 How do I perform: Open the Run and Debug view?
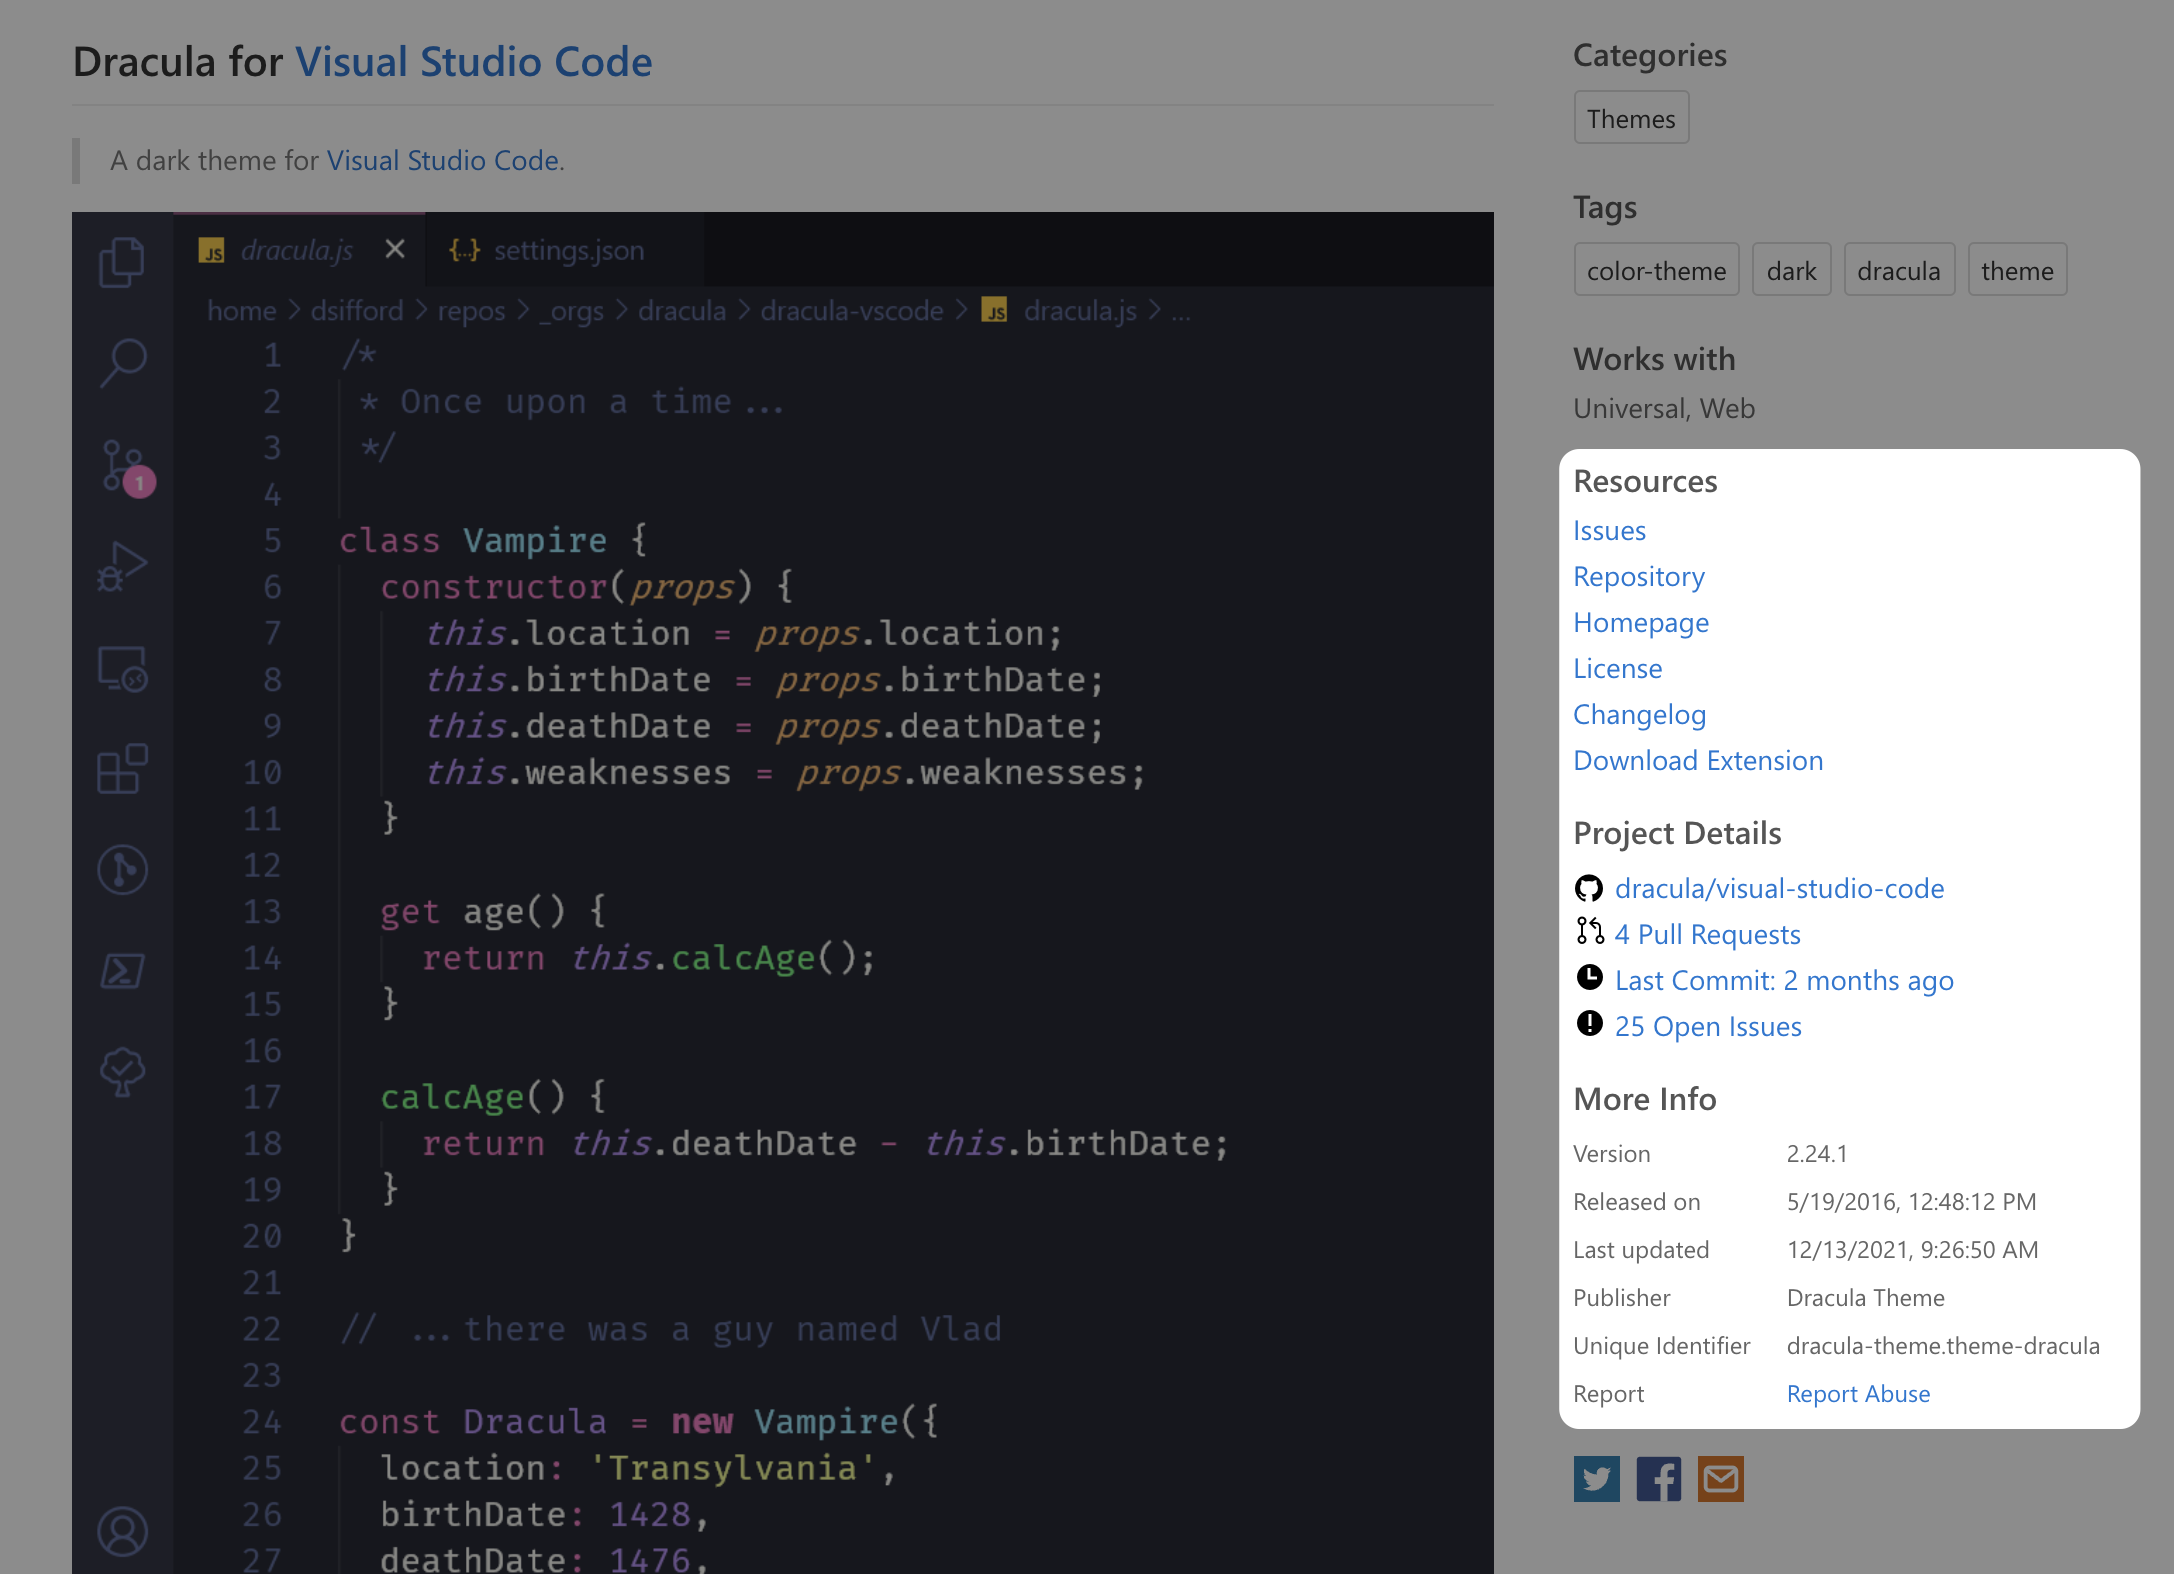tap(122, 566)
